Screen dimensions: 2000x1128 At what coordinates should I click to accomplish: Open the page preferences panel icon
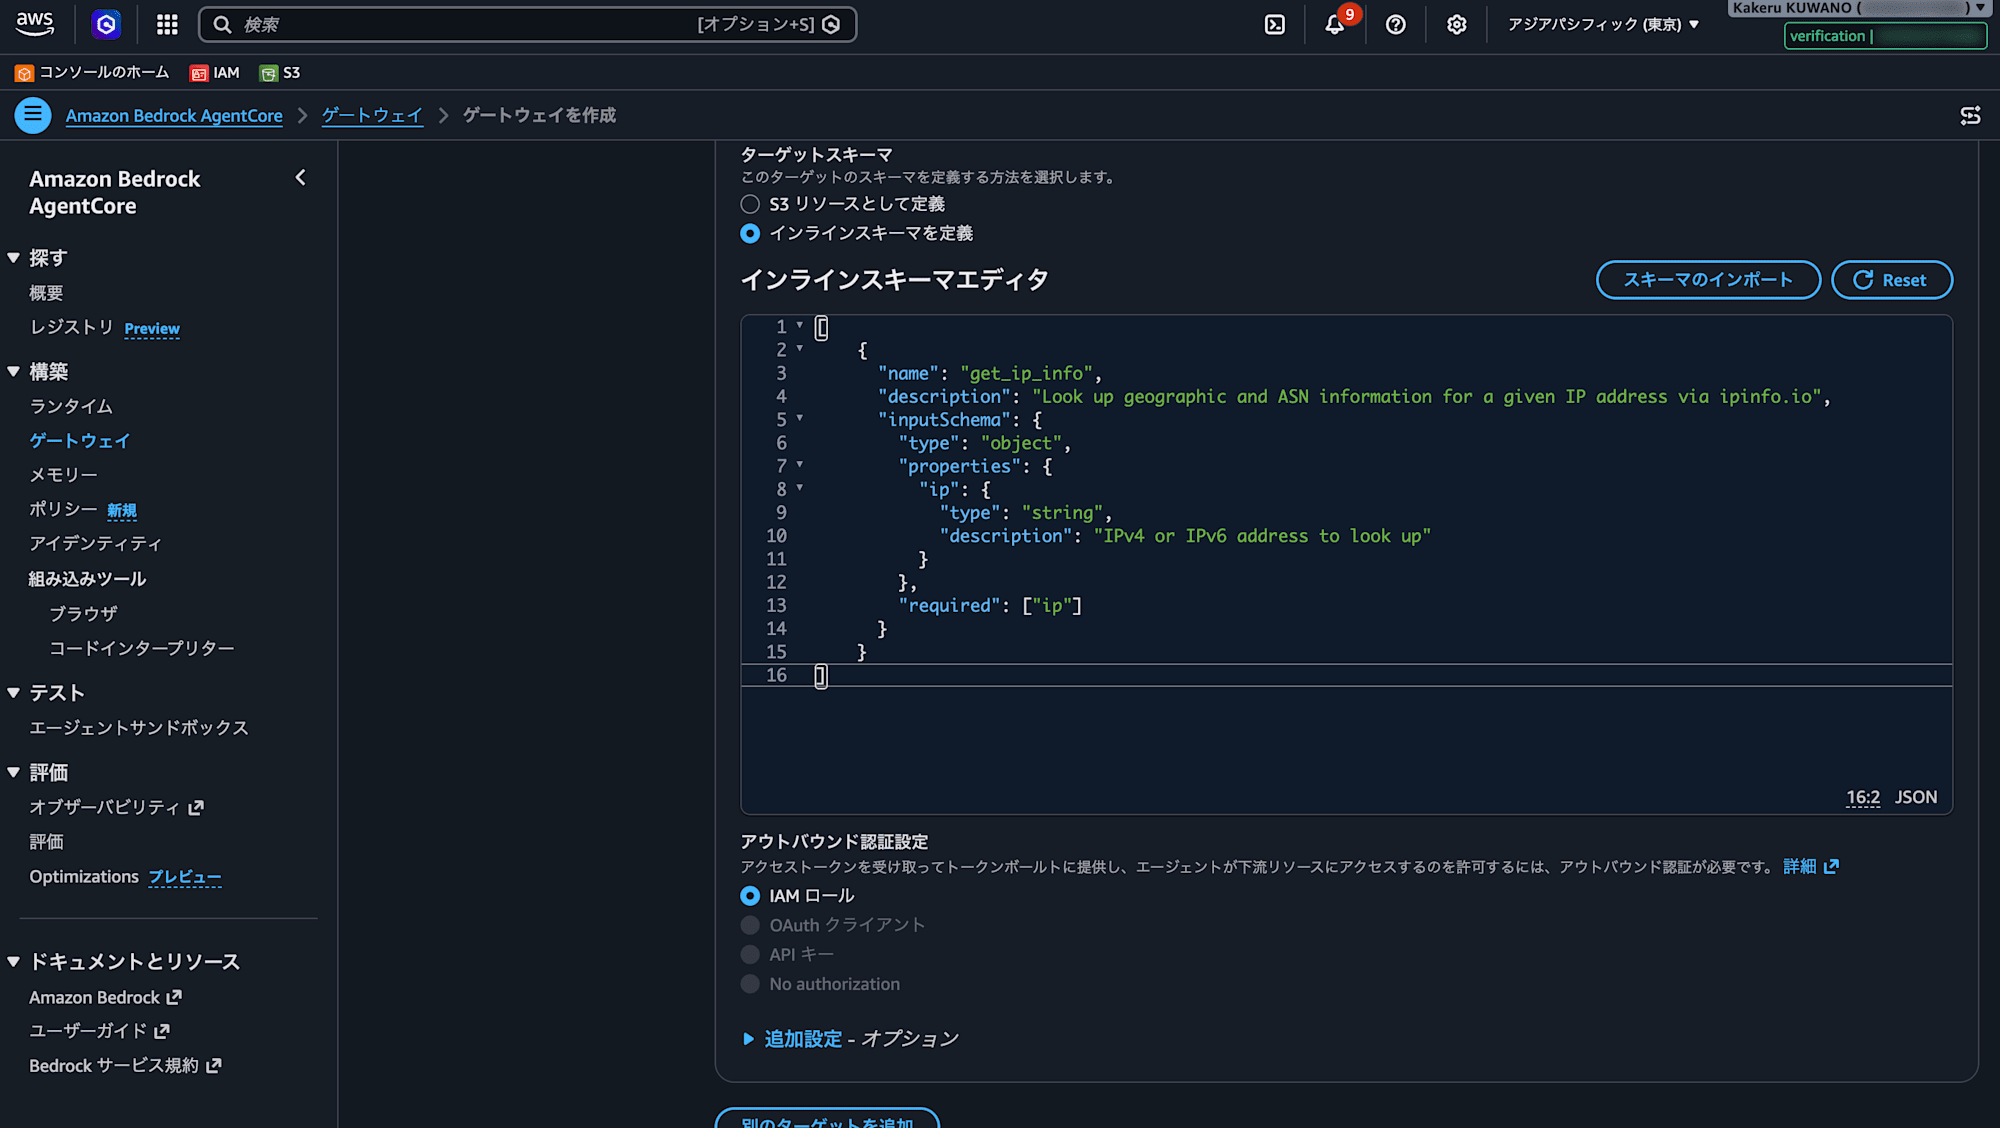[x=1970, y=116]
